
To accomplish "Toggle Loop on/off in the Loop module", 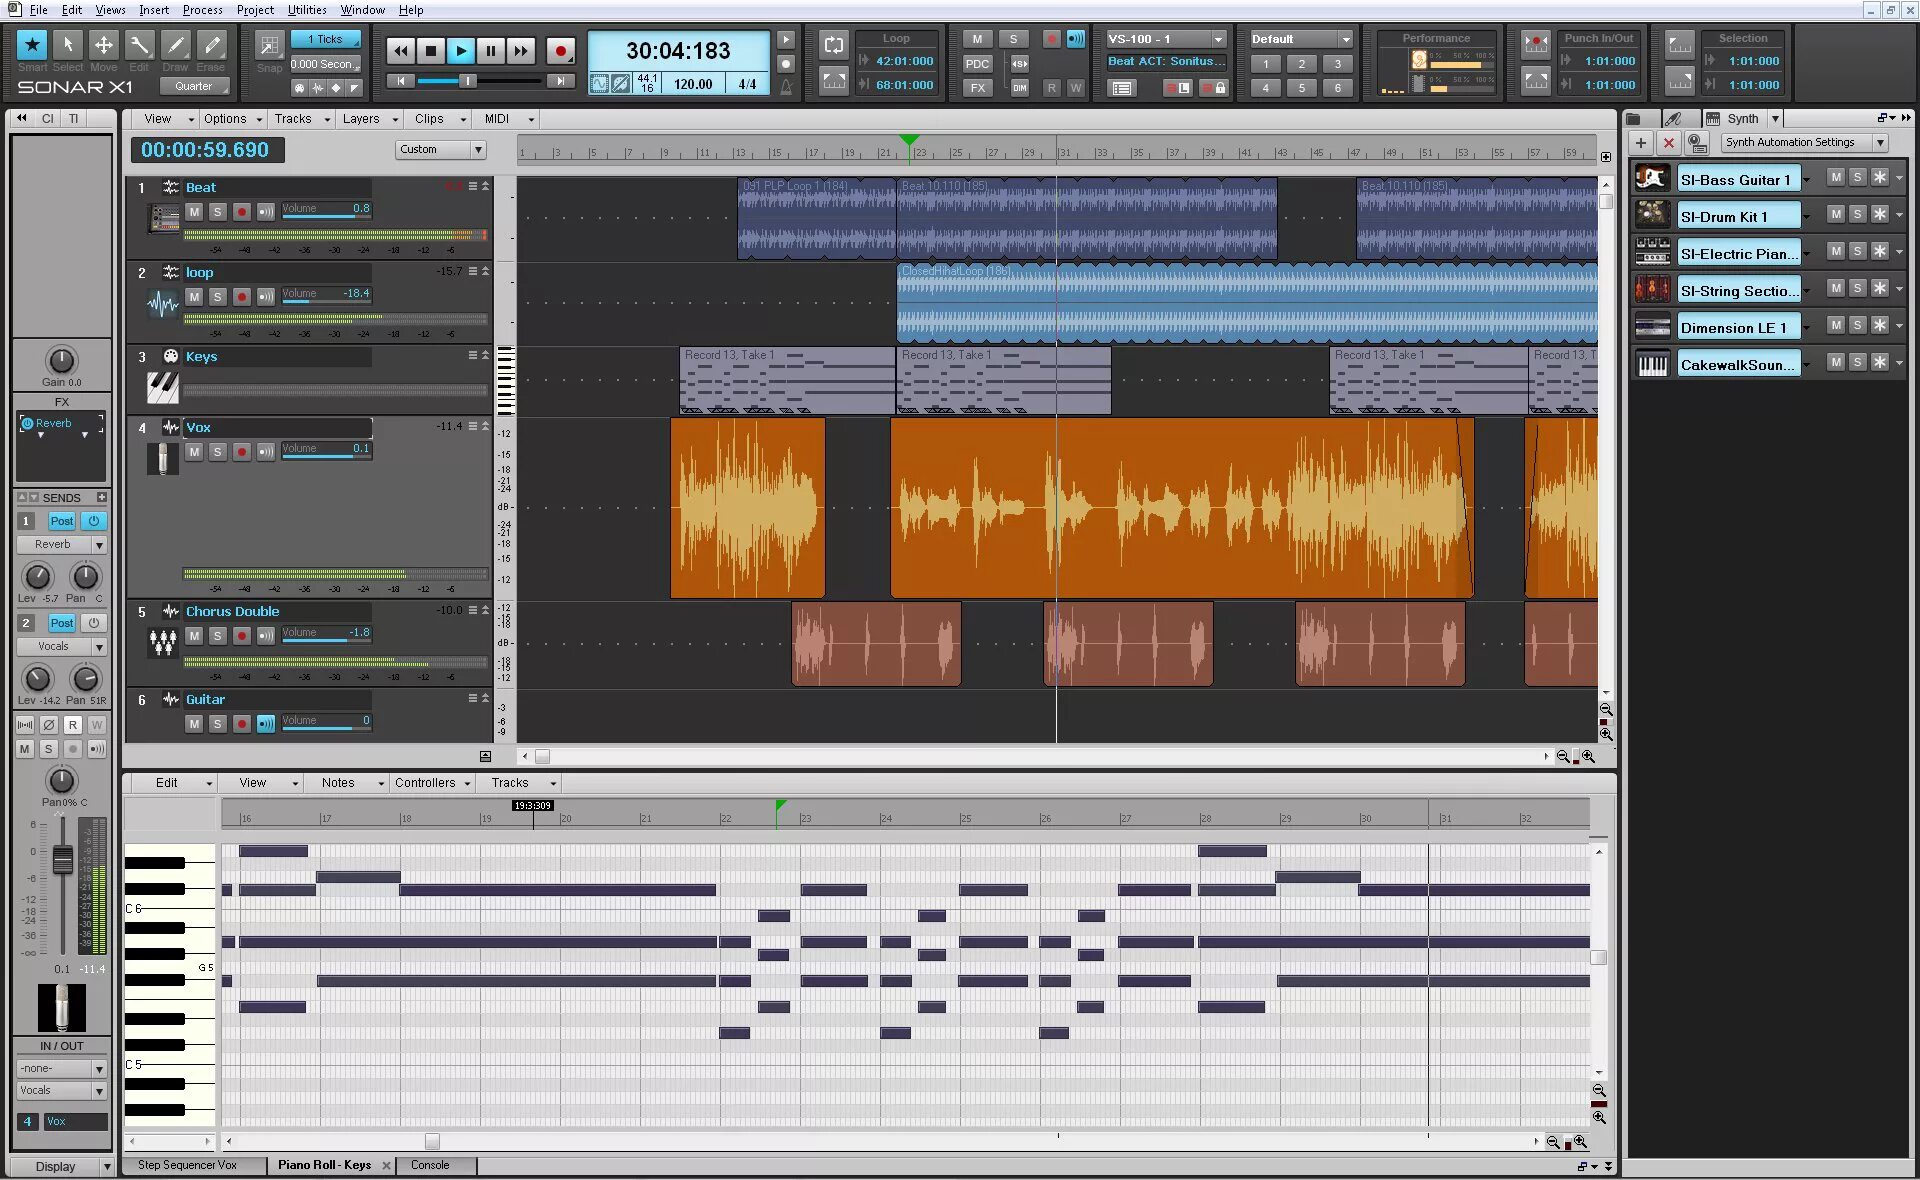I will coord(833,45).
